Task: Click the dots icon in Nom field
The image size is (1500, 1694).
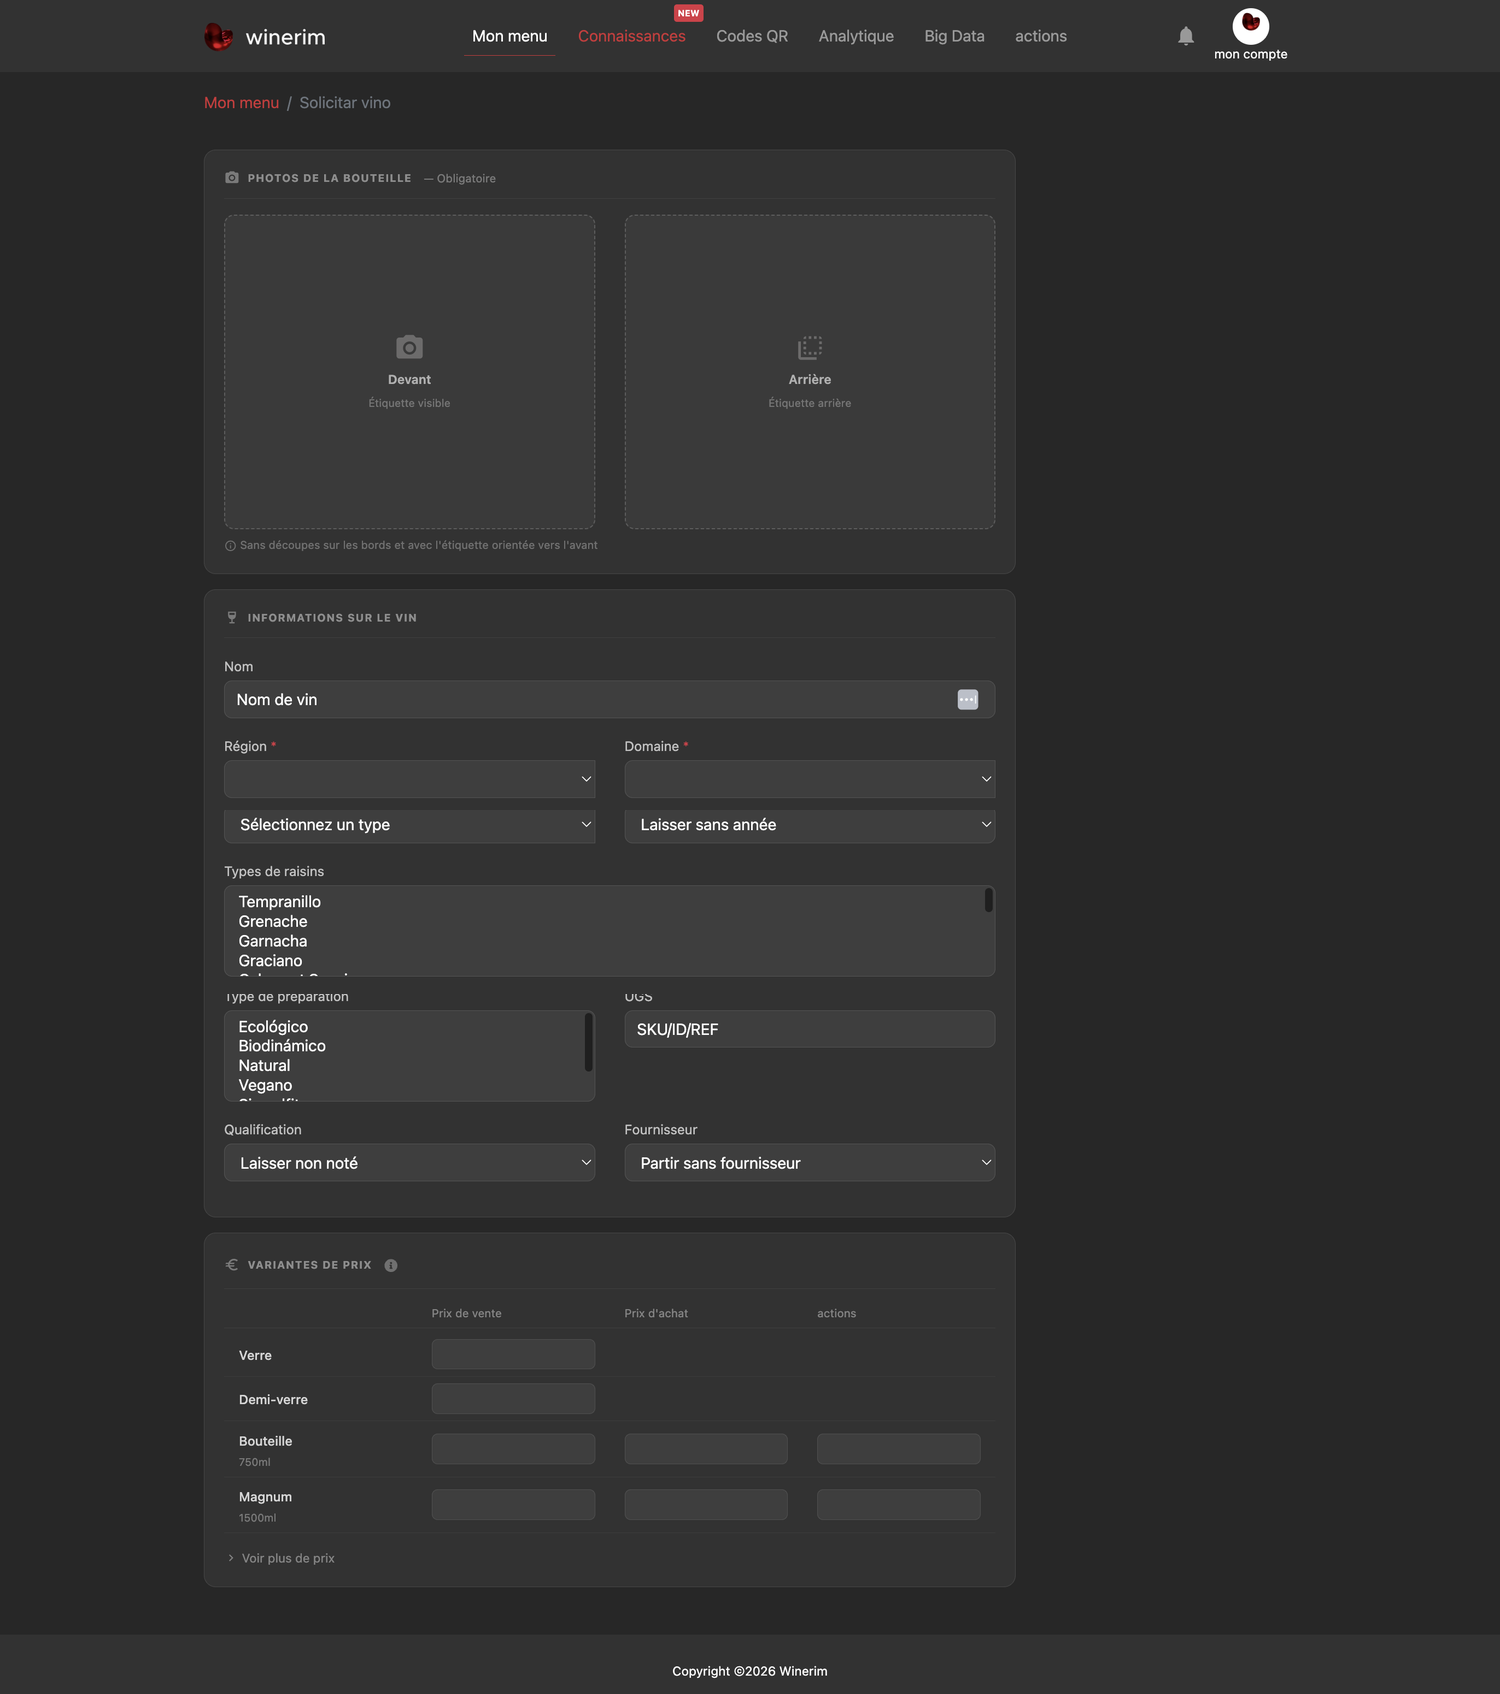Action: [x=968, y=700]
